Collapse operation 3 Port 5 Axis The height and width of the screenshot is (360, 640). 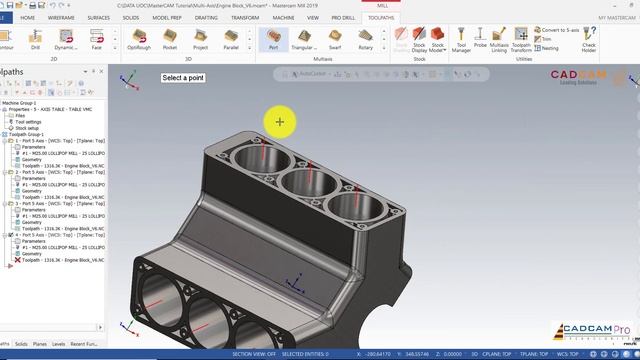(4, 204)
